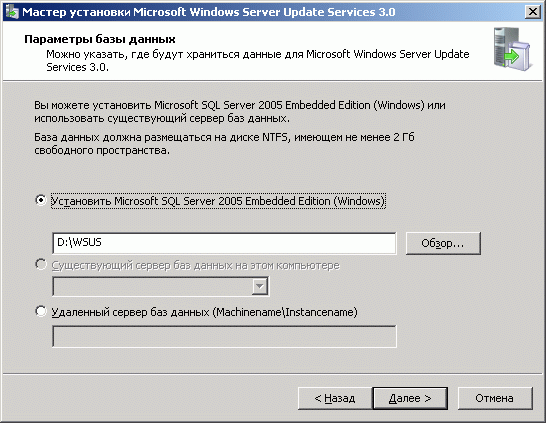
Task: Click the server graphic in the header
Action: [513, 49]
